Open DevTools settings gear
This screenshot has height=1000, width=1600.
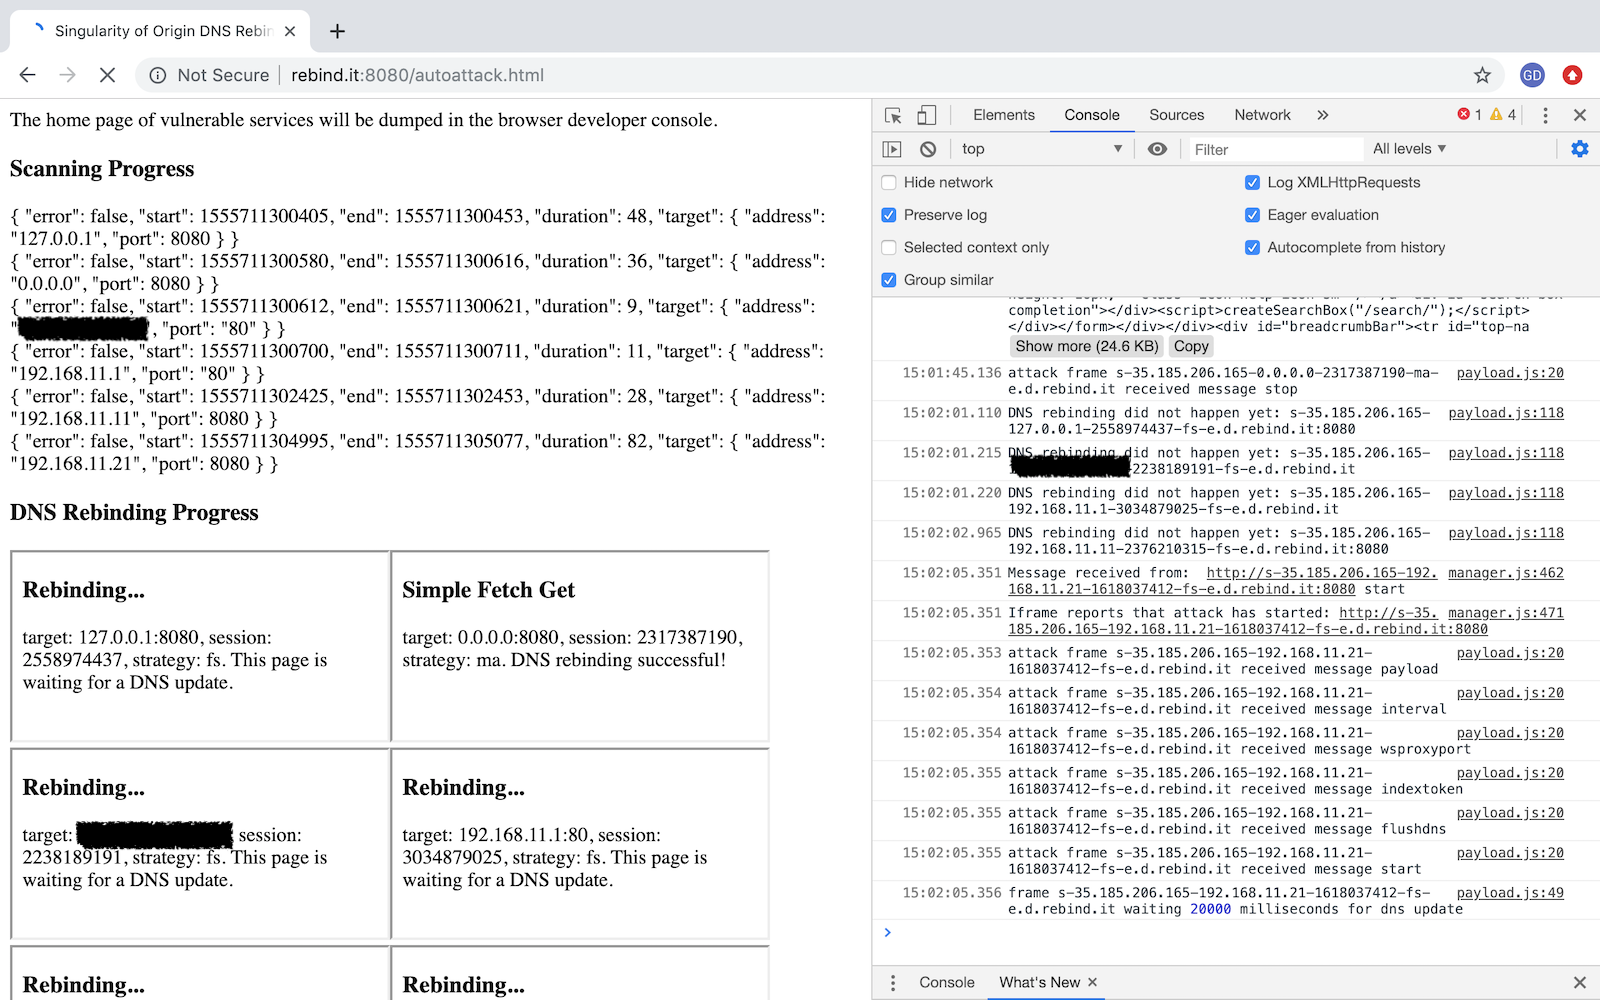click(1580, 148)
